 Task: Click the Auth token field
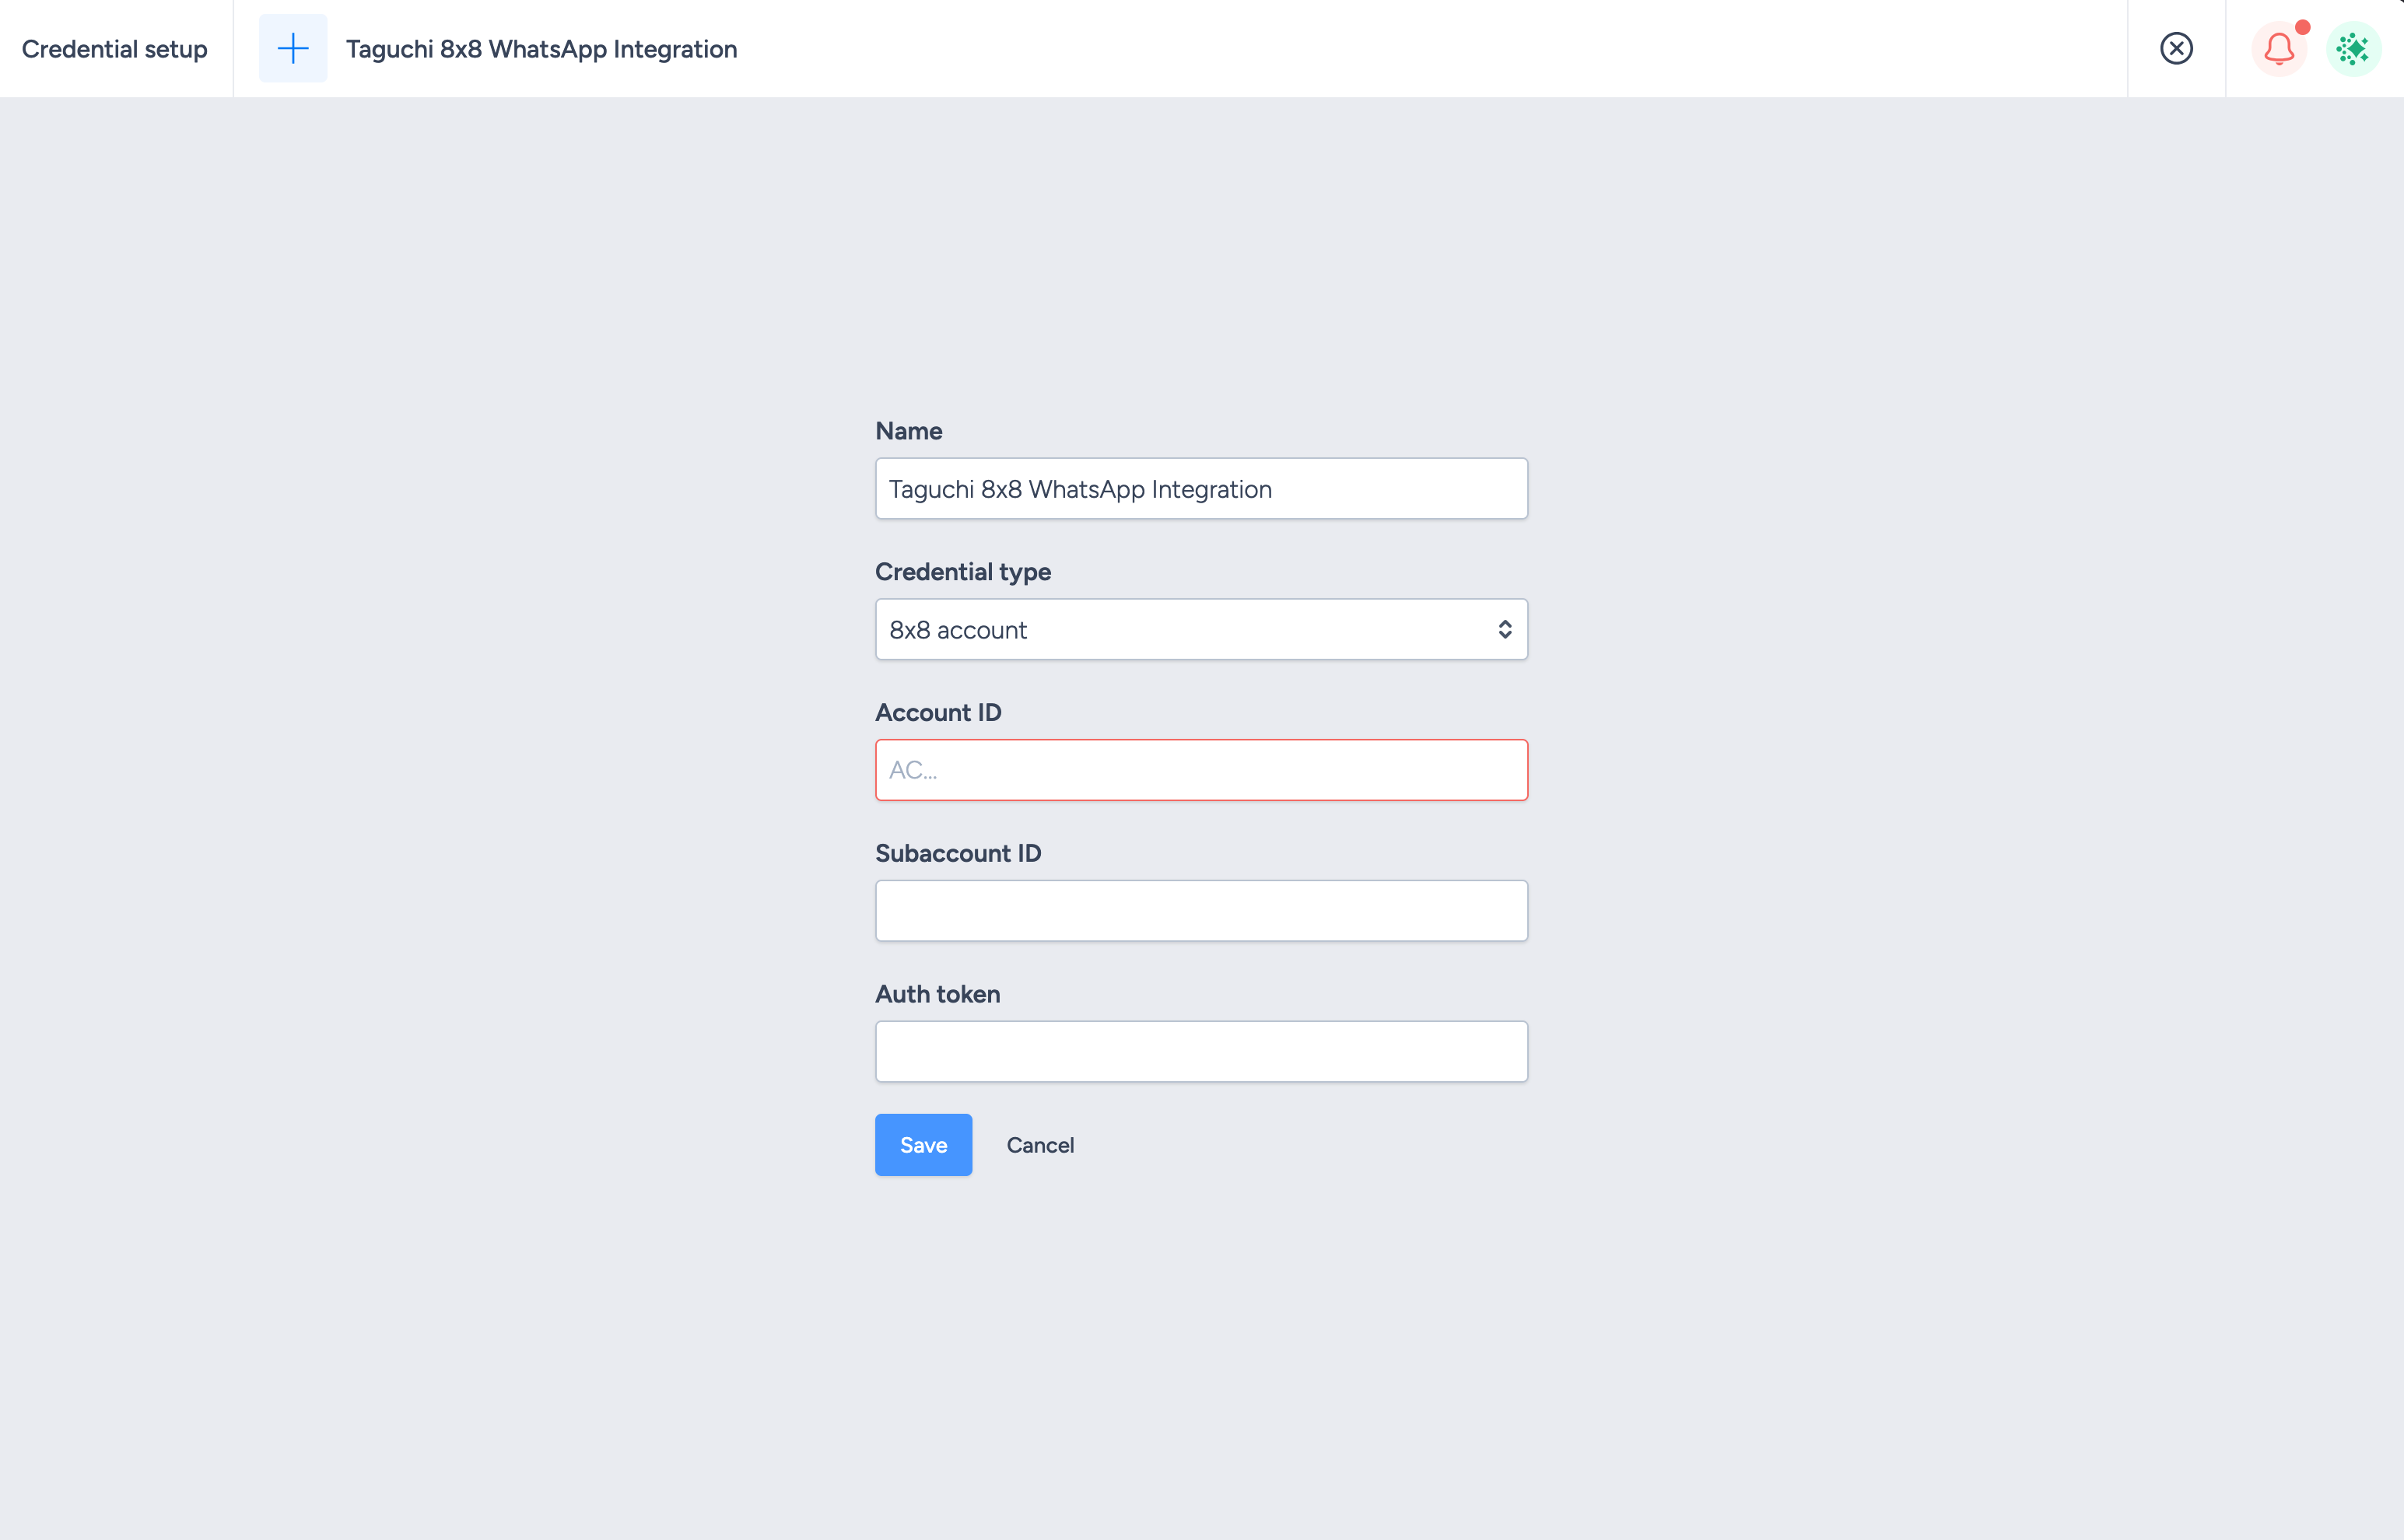(x=1201, y=1051)
